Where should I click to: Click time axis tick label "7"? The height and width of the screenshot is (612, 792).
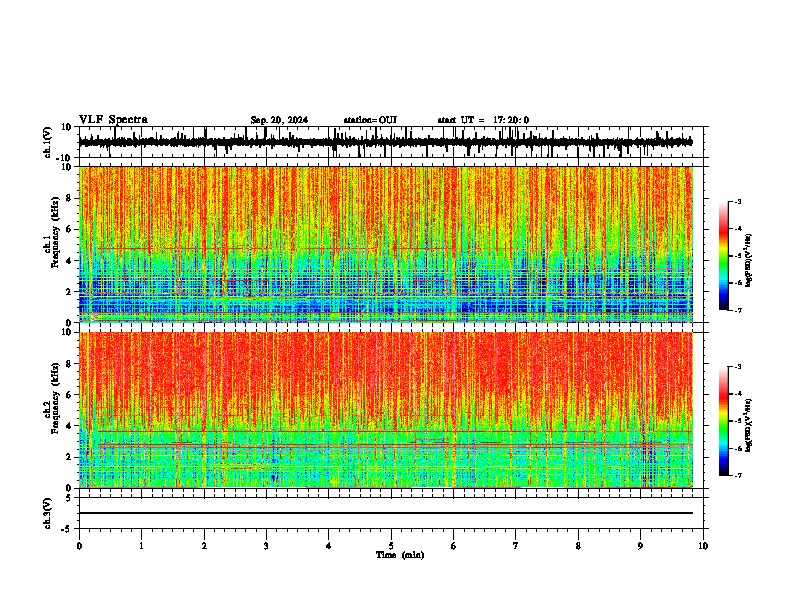pyautogui.click(x=516, y=546)
